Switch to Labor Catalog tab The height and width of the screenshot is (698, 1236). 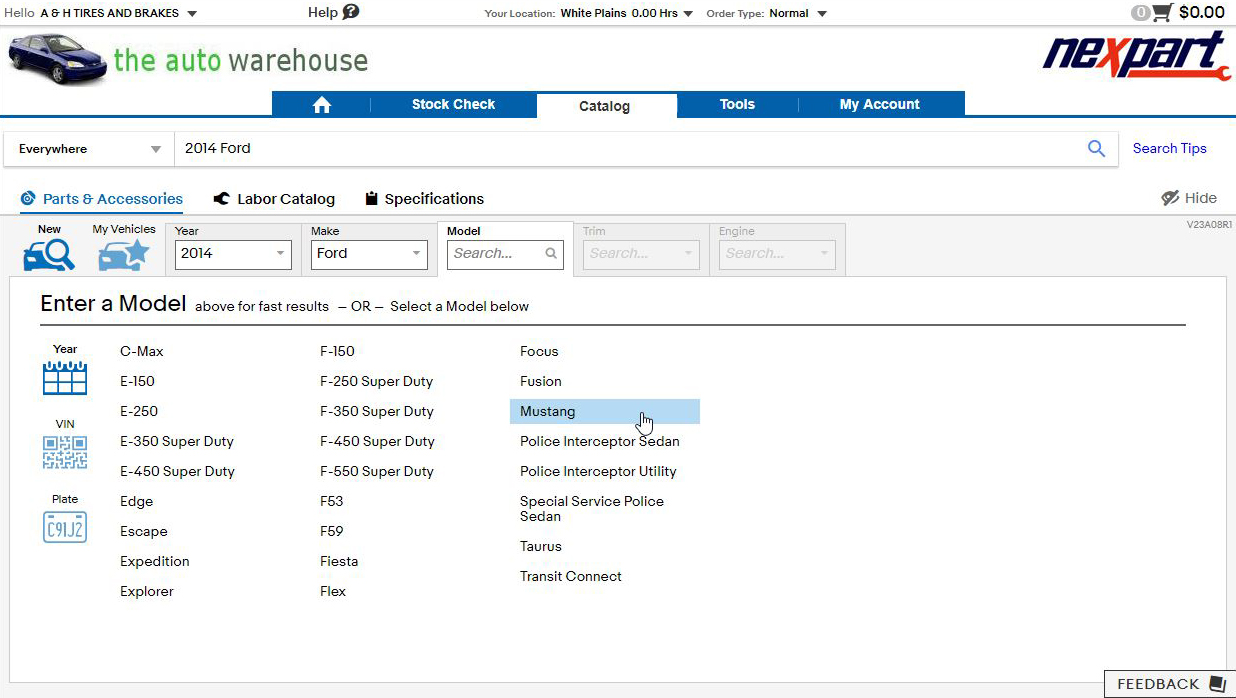click(274, 199)
